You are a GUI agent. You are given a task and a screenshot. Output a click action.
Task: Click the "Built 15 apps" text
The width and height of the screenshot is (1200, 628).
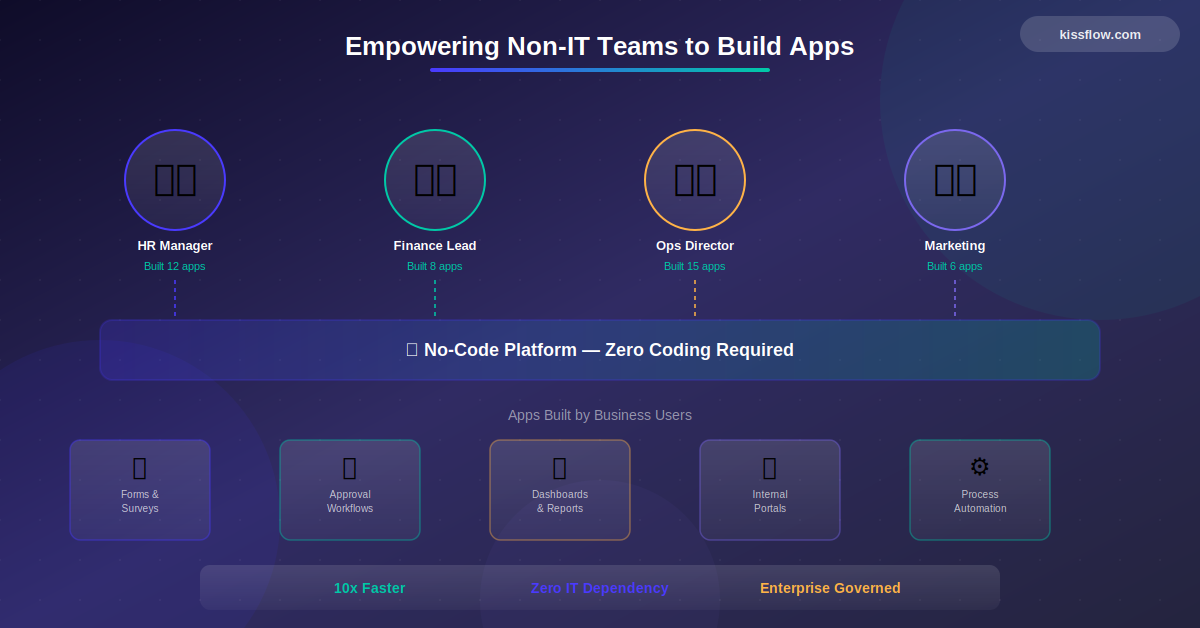point(695,267)
